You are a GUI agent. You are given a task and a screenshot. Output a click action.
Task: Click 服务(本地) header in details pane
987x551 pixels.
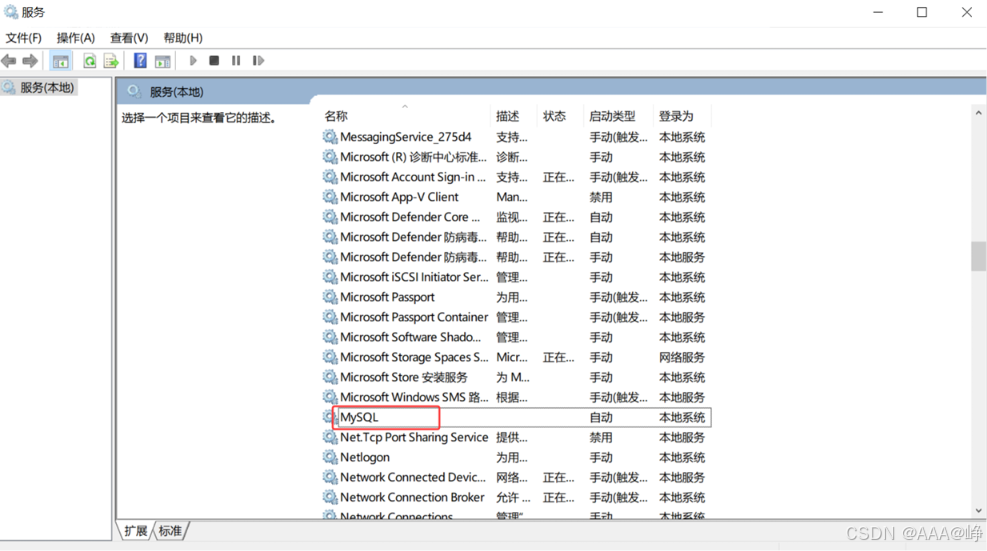176,92
